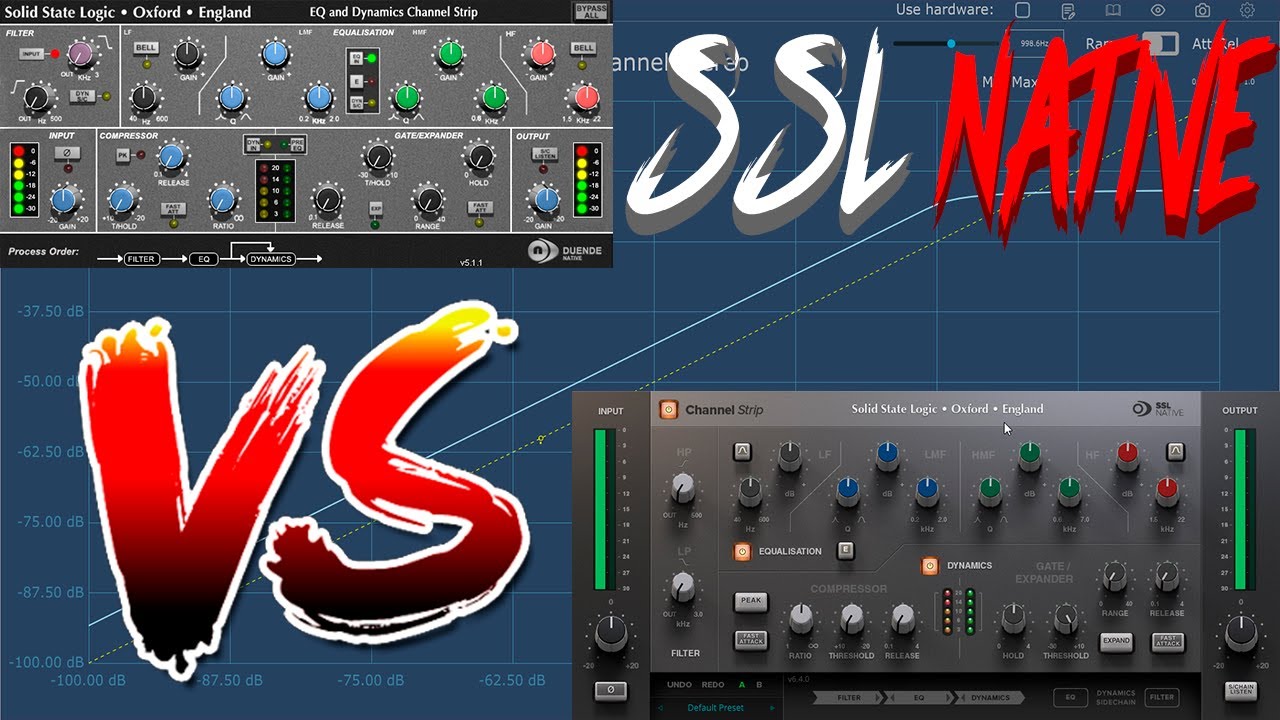Toggle EQ IN button in Duende equalisation
The height and width of the screenshot is (720, 1280).
[356, 59]
